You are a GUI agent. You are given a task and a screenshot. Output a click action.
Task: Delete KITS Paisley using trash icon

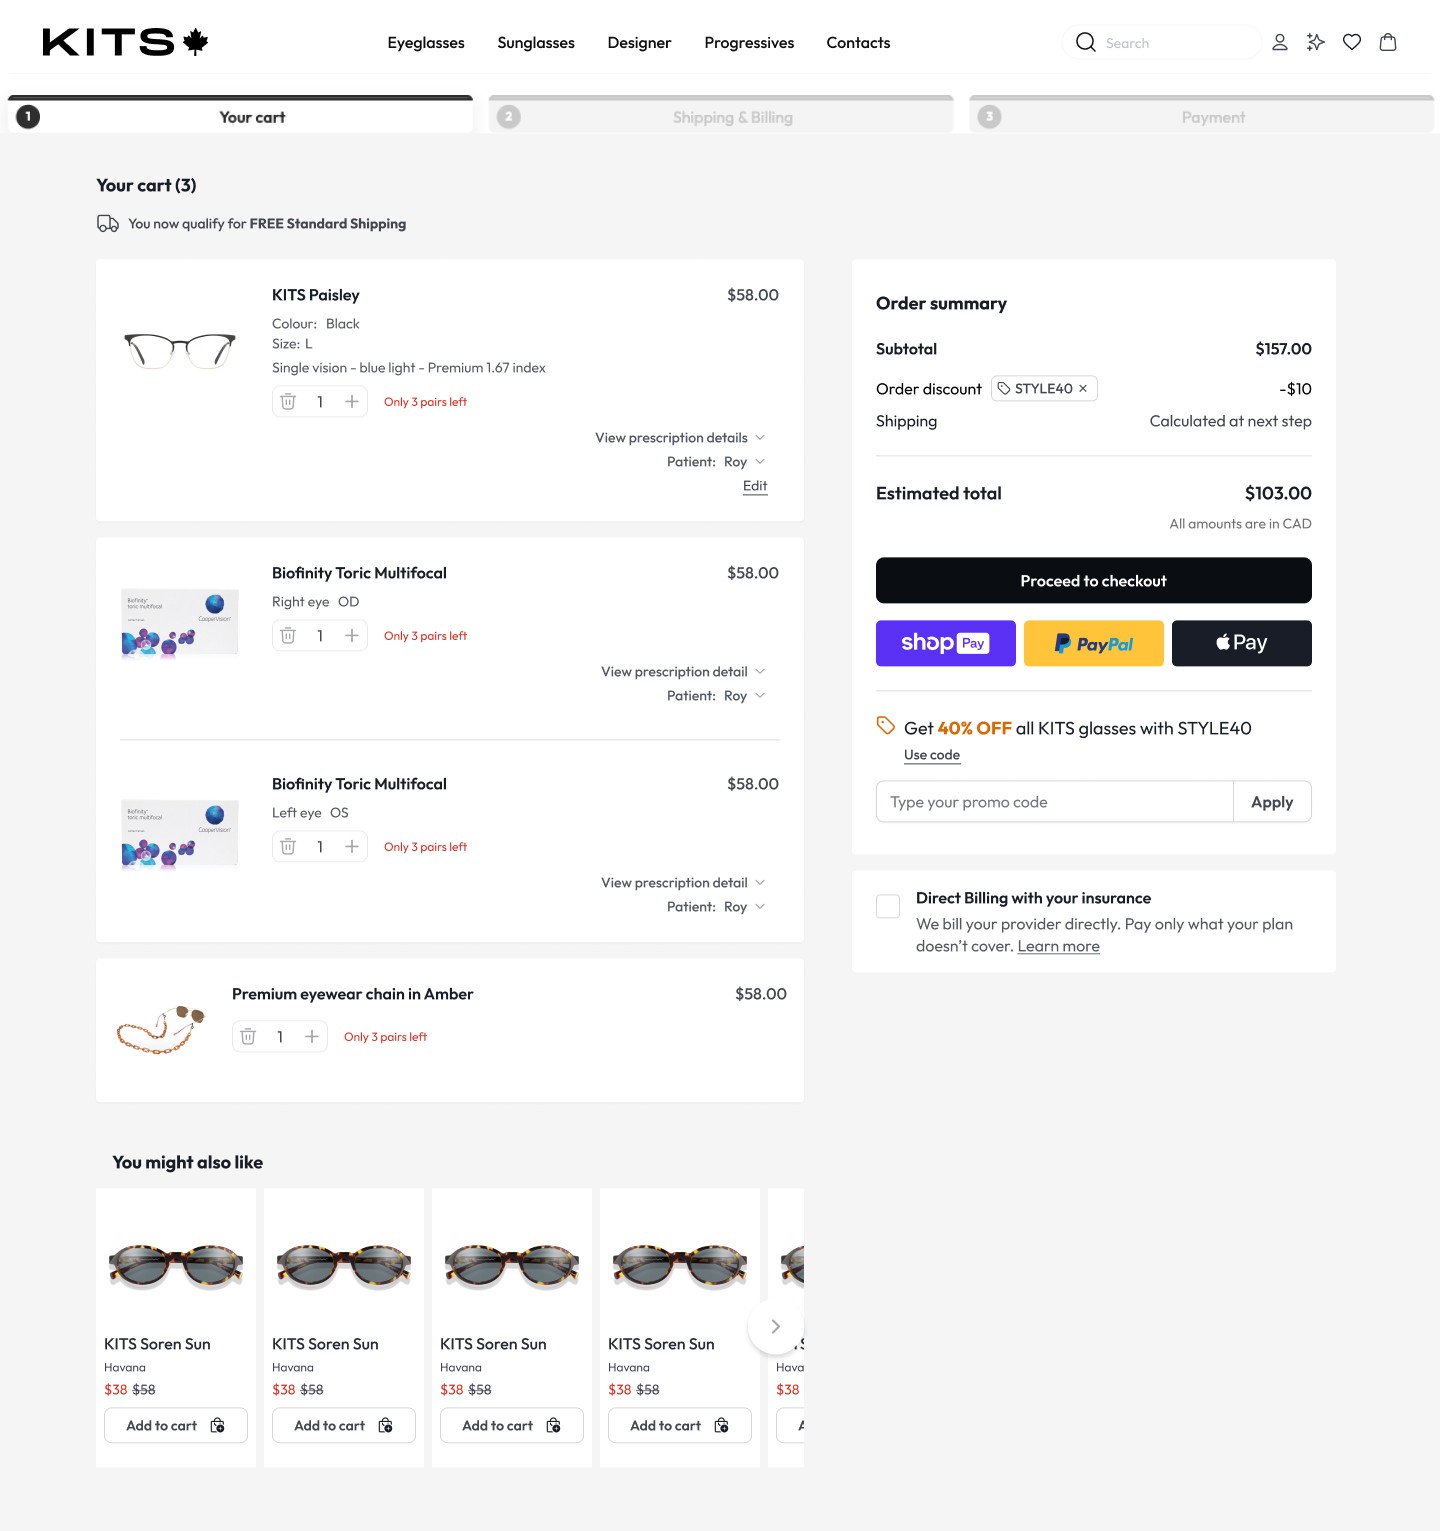[x=288, y=401]
